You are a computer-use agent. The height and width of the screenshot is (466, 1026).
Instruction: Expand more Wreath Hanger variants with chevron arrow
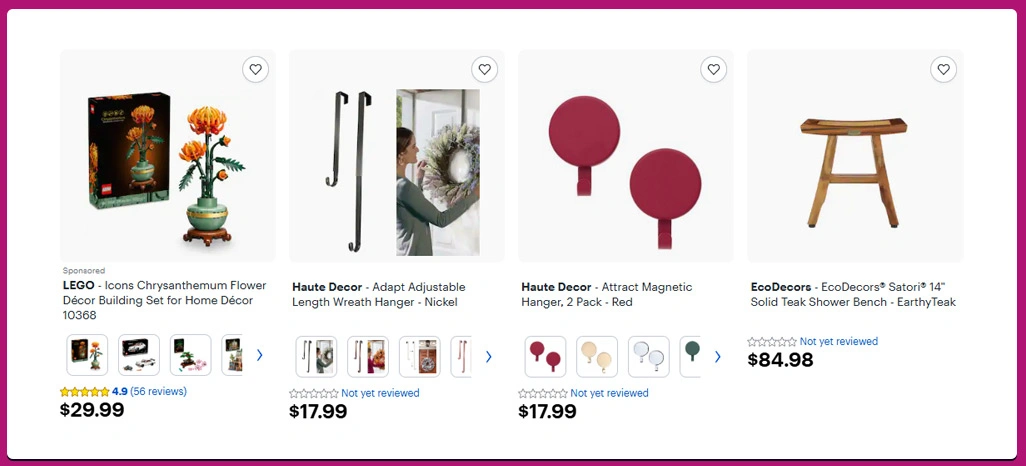pyautogui.click(x=488, y=357)
